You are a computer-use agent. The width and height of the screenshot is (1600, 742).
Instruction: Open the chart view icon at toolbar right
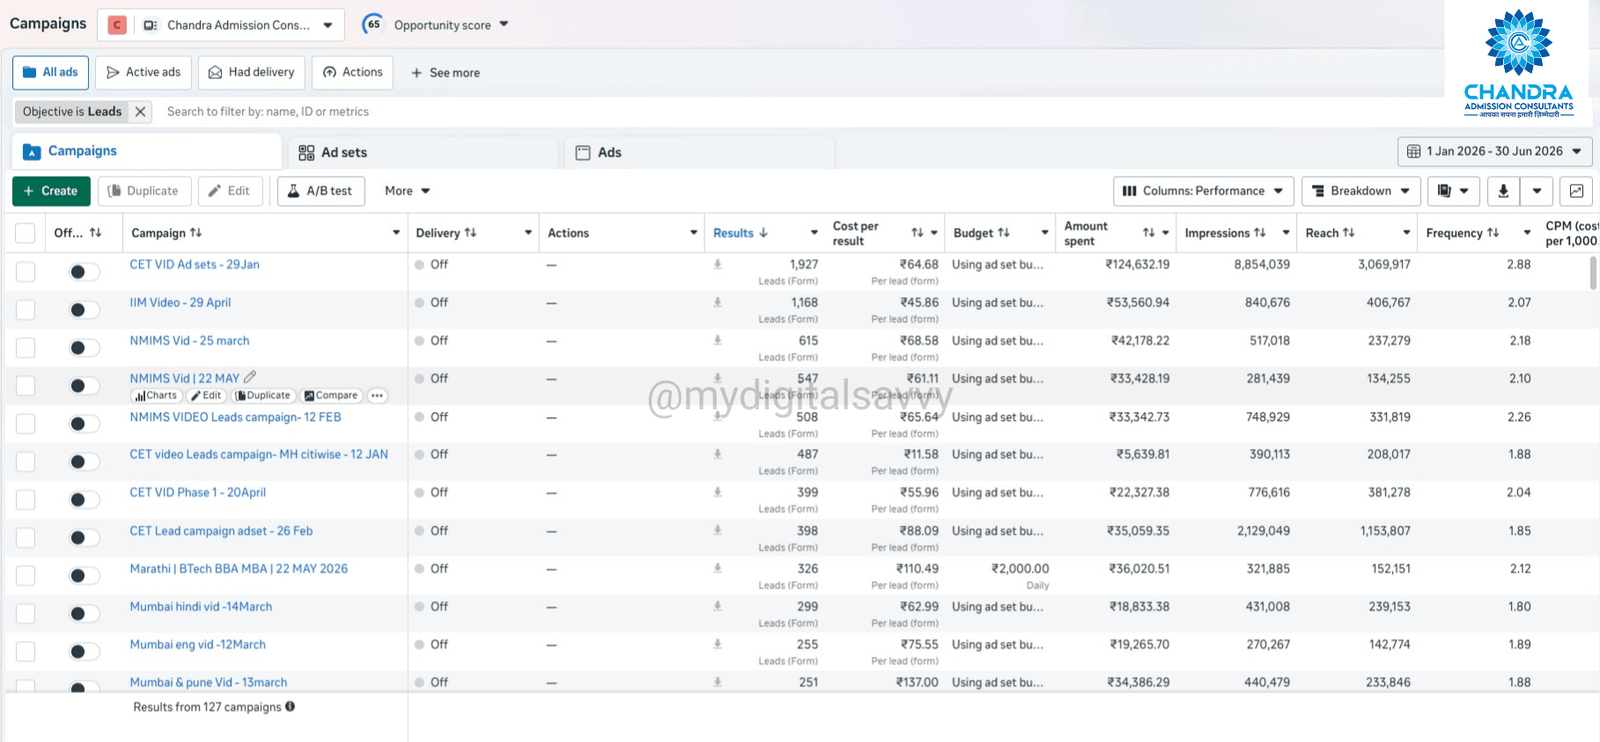pyautogui.click(x=1576, y=191)
